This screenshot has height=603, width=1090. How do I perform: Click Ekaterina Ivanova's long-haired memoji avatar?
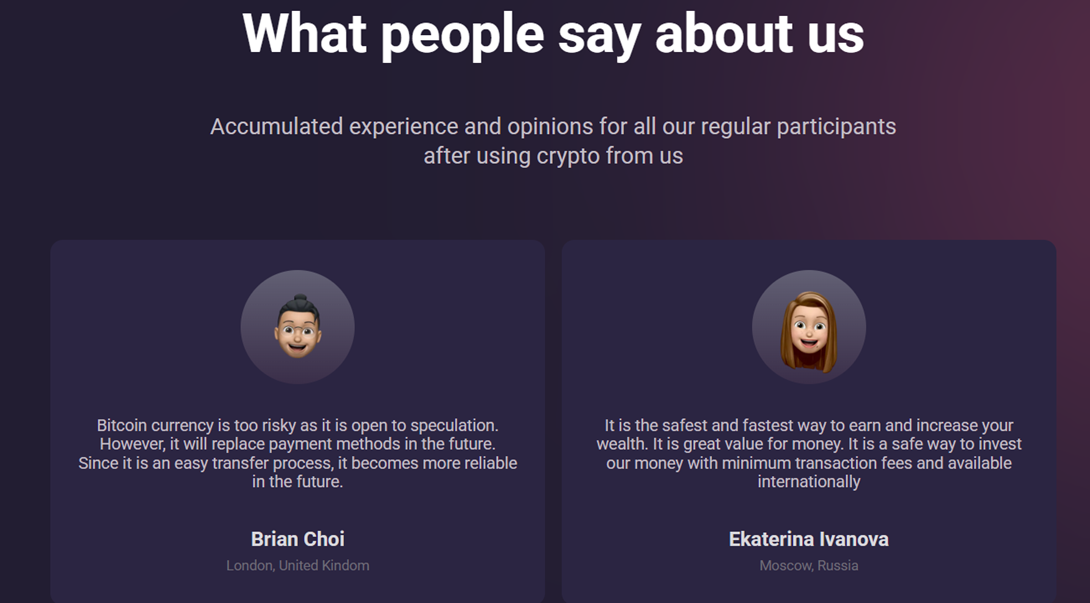coord(809,327)
